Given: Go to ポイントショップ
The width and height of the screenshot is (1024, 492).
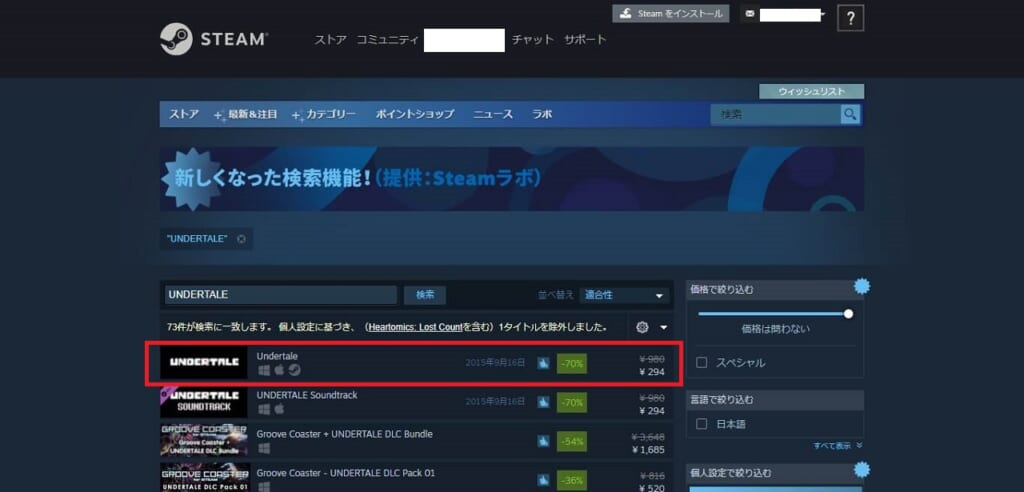Looking at the screenshot, I should point(415,114).
